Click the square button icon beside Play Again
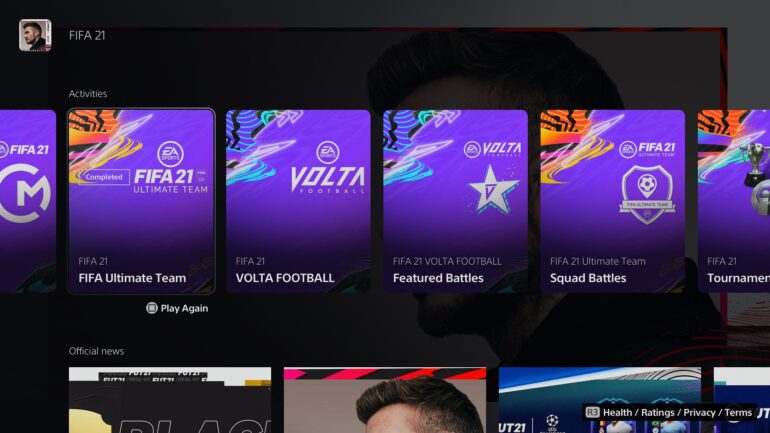The height and width of the screenshot is (433, 770). click(x=152, y=308)
